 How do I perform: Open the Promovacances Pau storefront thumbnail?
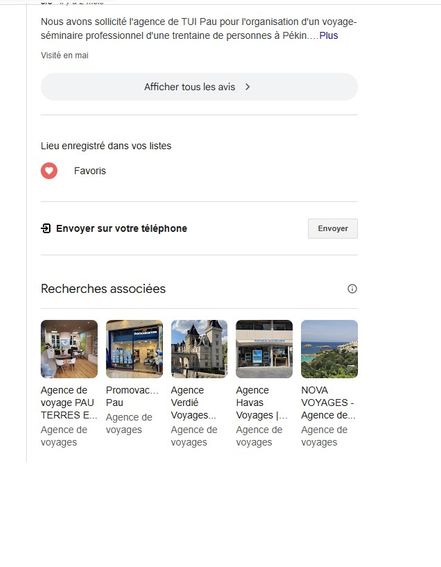coord(134,349)
